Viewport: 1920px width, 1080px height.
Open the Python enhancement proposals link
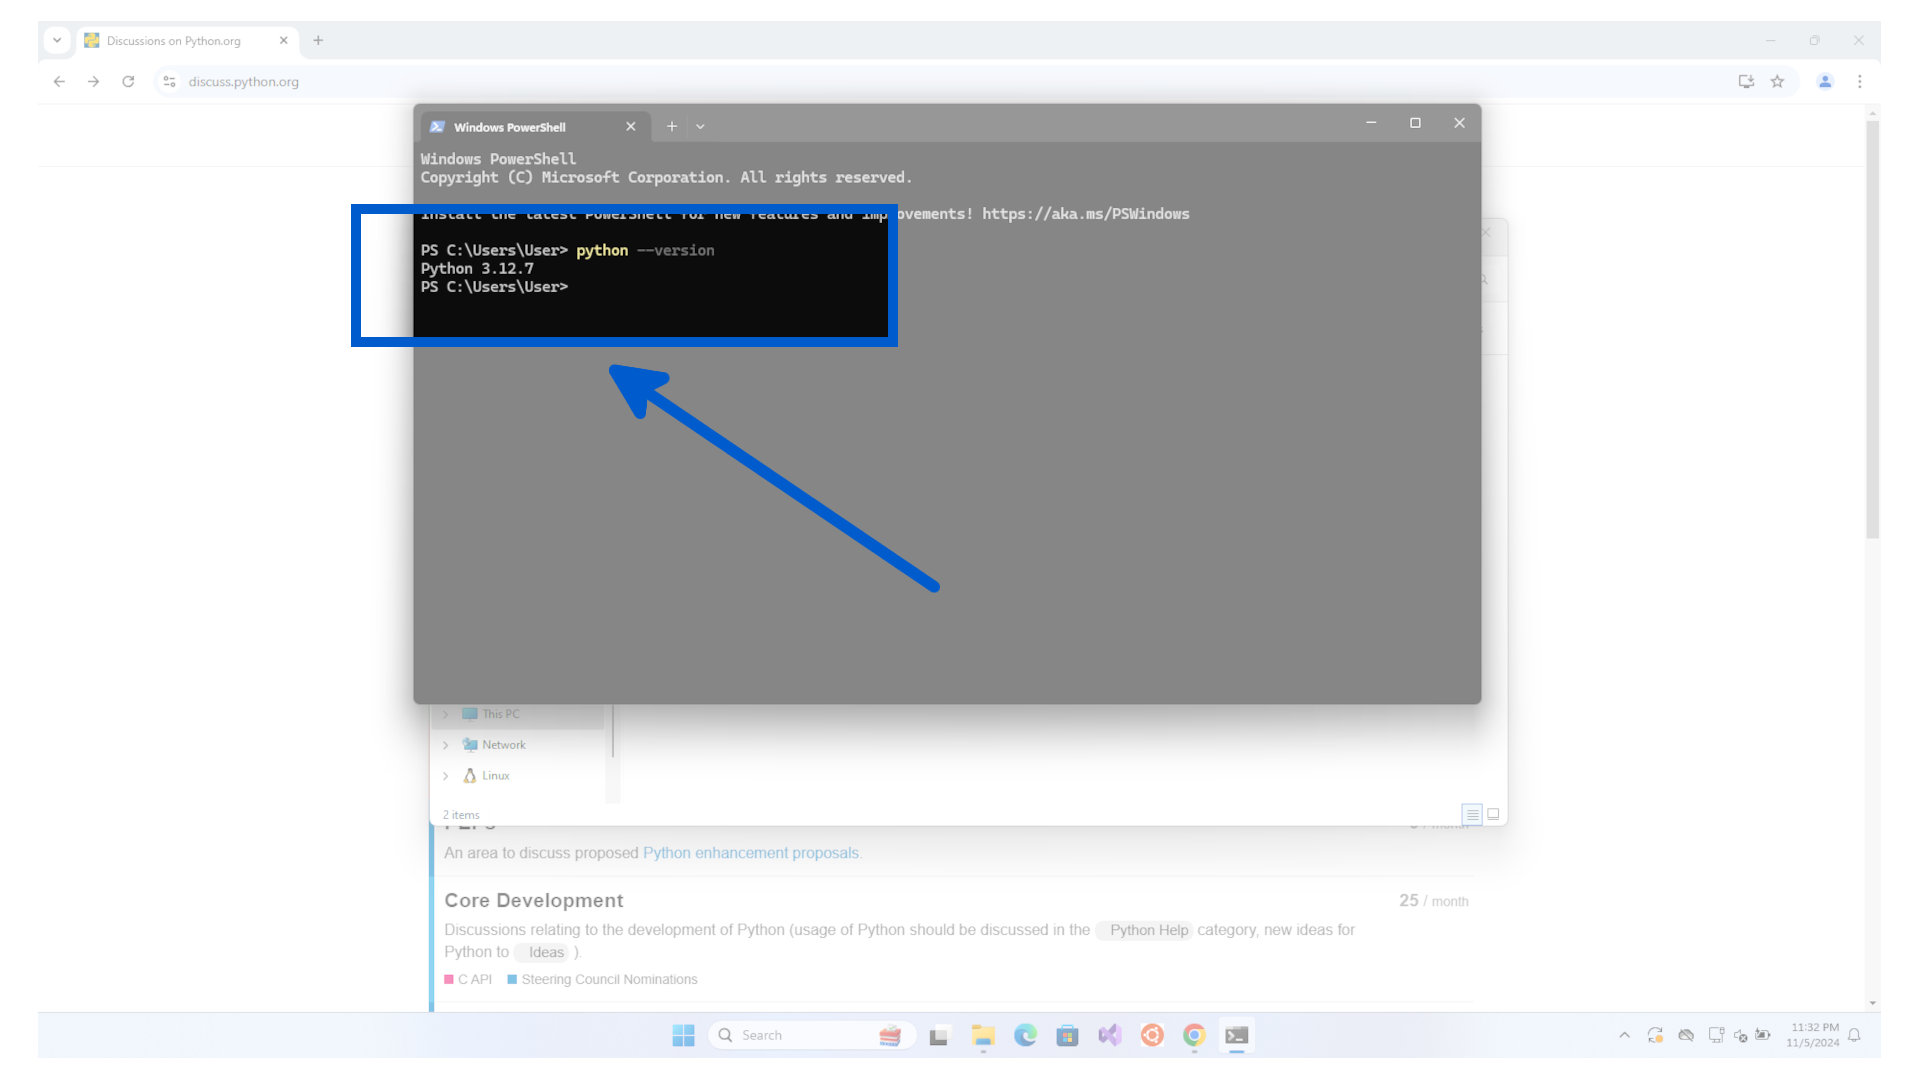tap(750, 852)
